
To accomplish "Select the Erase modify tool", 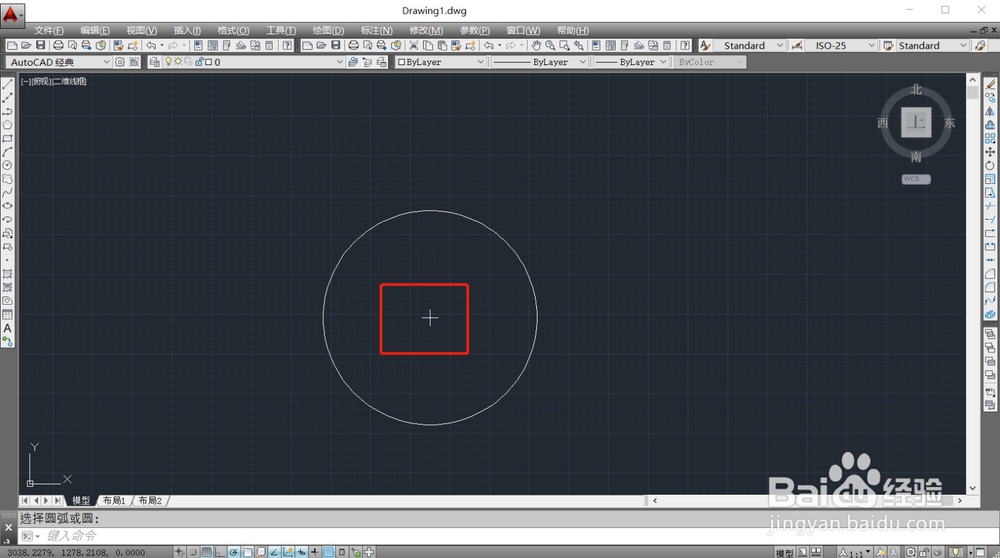I will coord(990,84).
